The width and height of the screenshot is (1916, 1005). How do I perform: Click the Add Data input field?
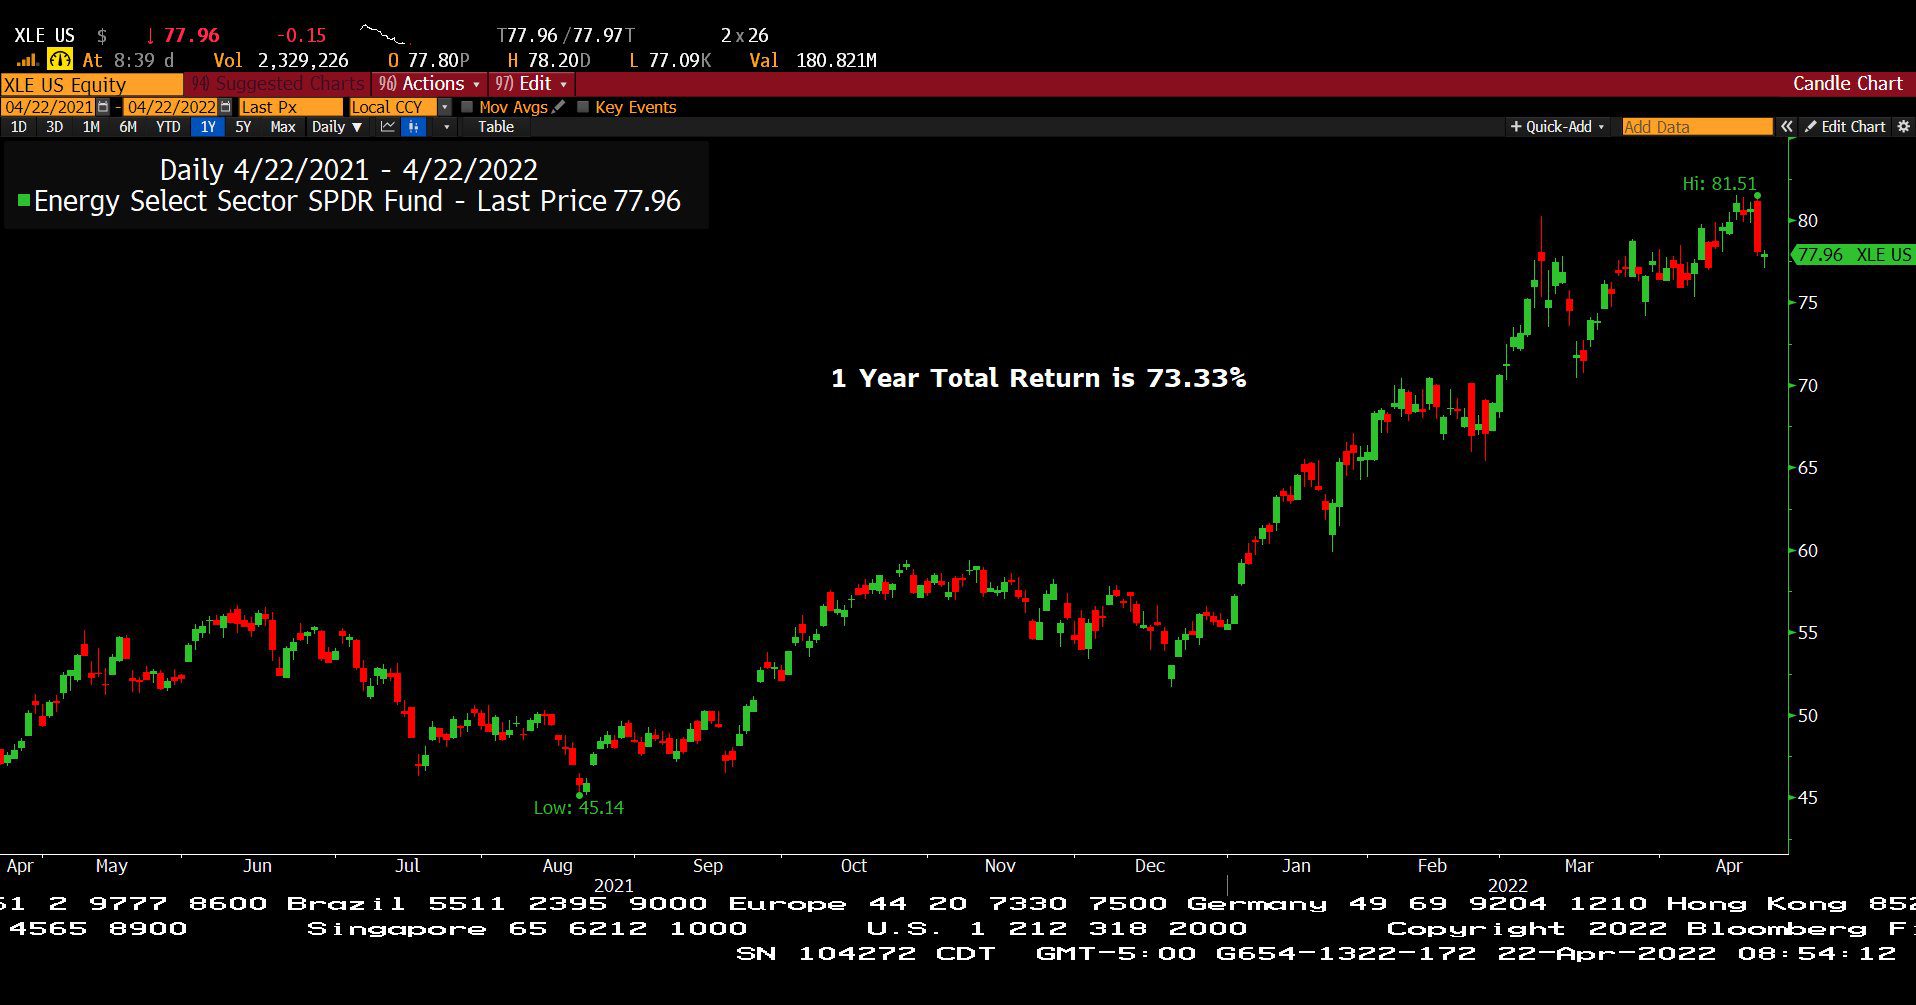pyautogui.click(x=1697, y=127)
